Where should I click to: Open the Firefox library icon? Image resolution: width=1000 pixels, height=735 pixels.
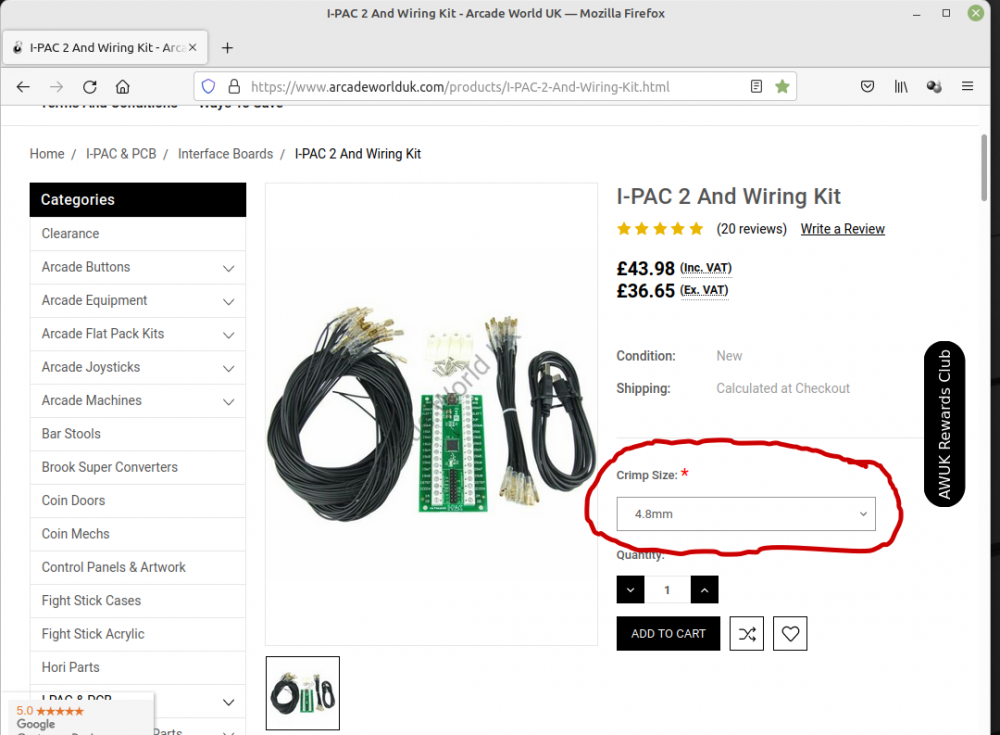click(901, 86)
